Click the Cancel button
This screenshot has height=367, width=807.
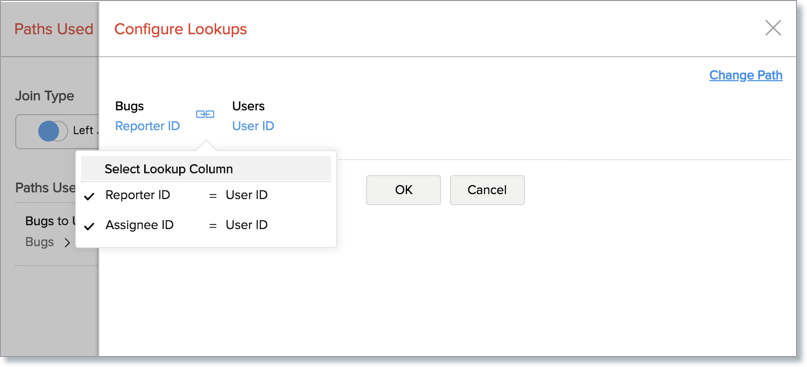coord(487,190)
